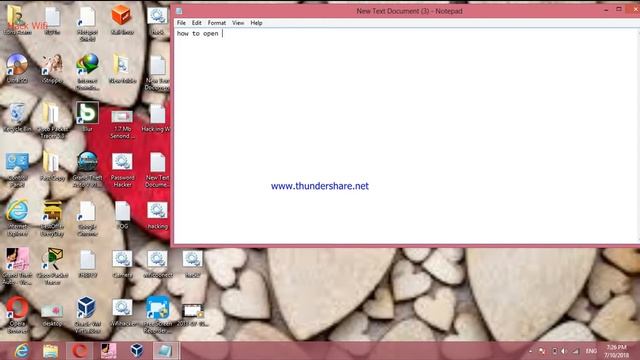
Task: Open the Help menu in Notepad
Action: (x=256, y=23)
